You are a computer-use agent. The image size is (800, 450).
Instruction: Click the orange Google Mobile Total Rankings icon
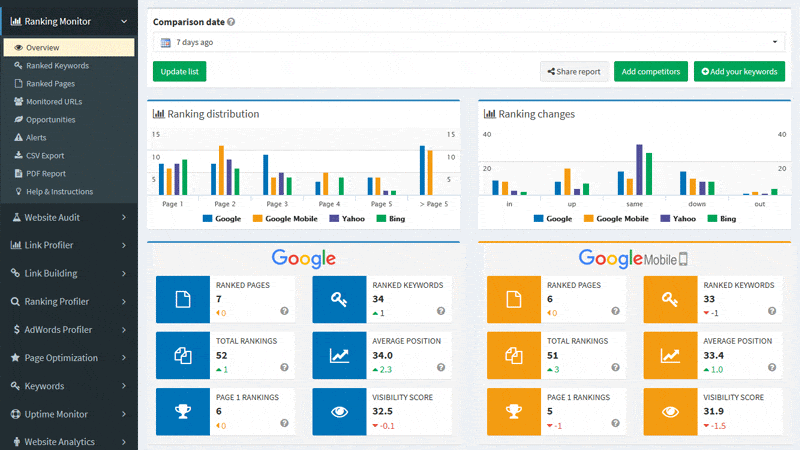pos(514,356)
